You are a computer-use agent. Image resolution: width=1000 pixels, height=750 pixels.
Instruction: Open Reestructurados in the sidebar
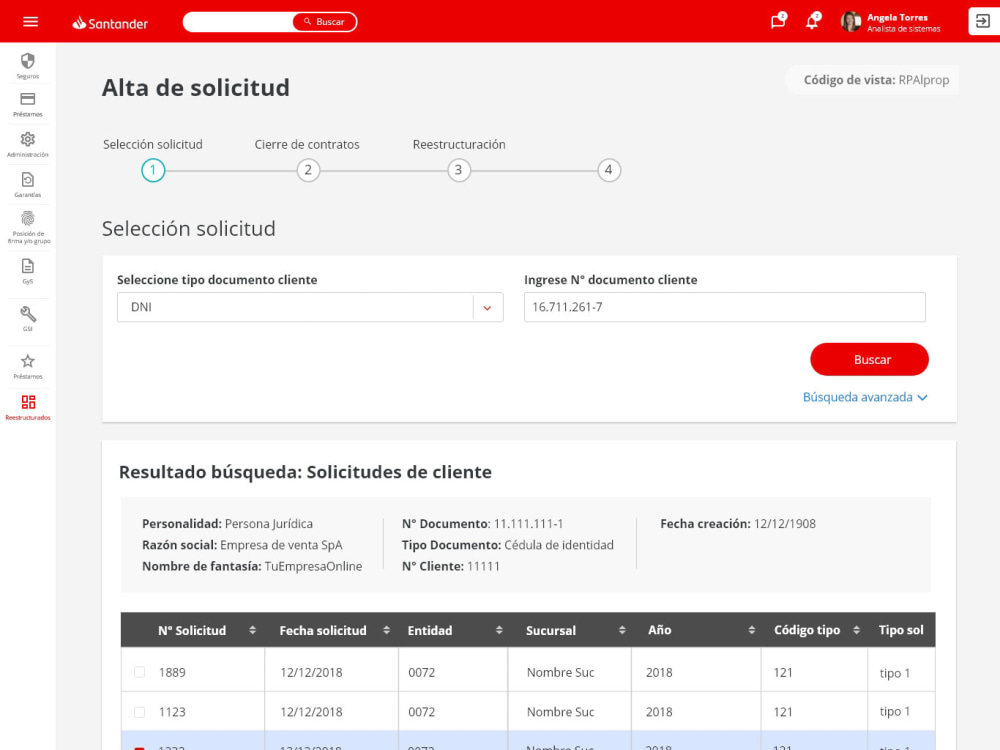pos(27,407)
